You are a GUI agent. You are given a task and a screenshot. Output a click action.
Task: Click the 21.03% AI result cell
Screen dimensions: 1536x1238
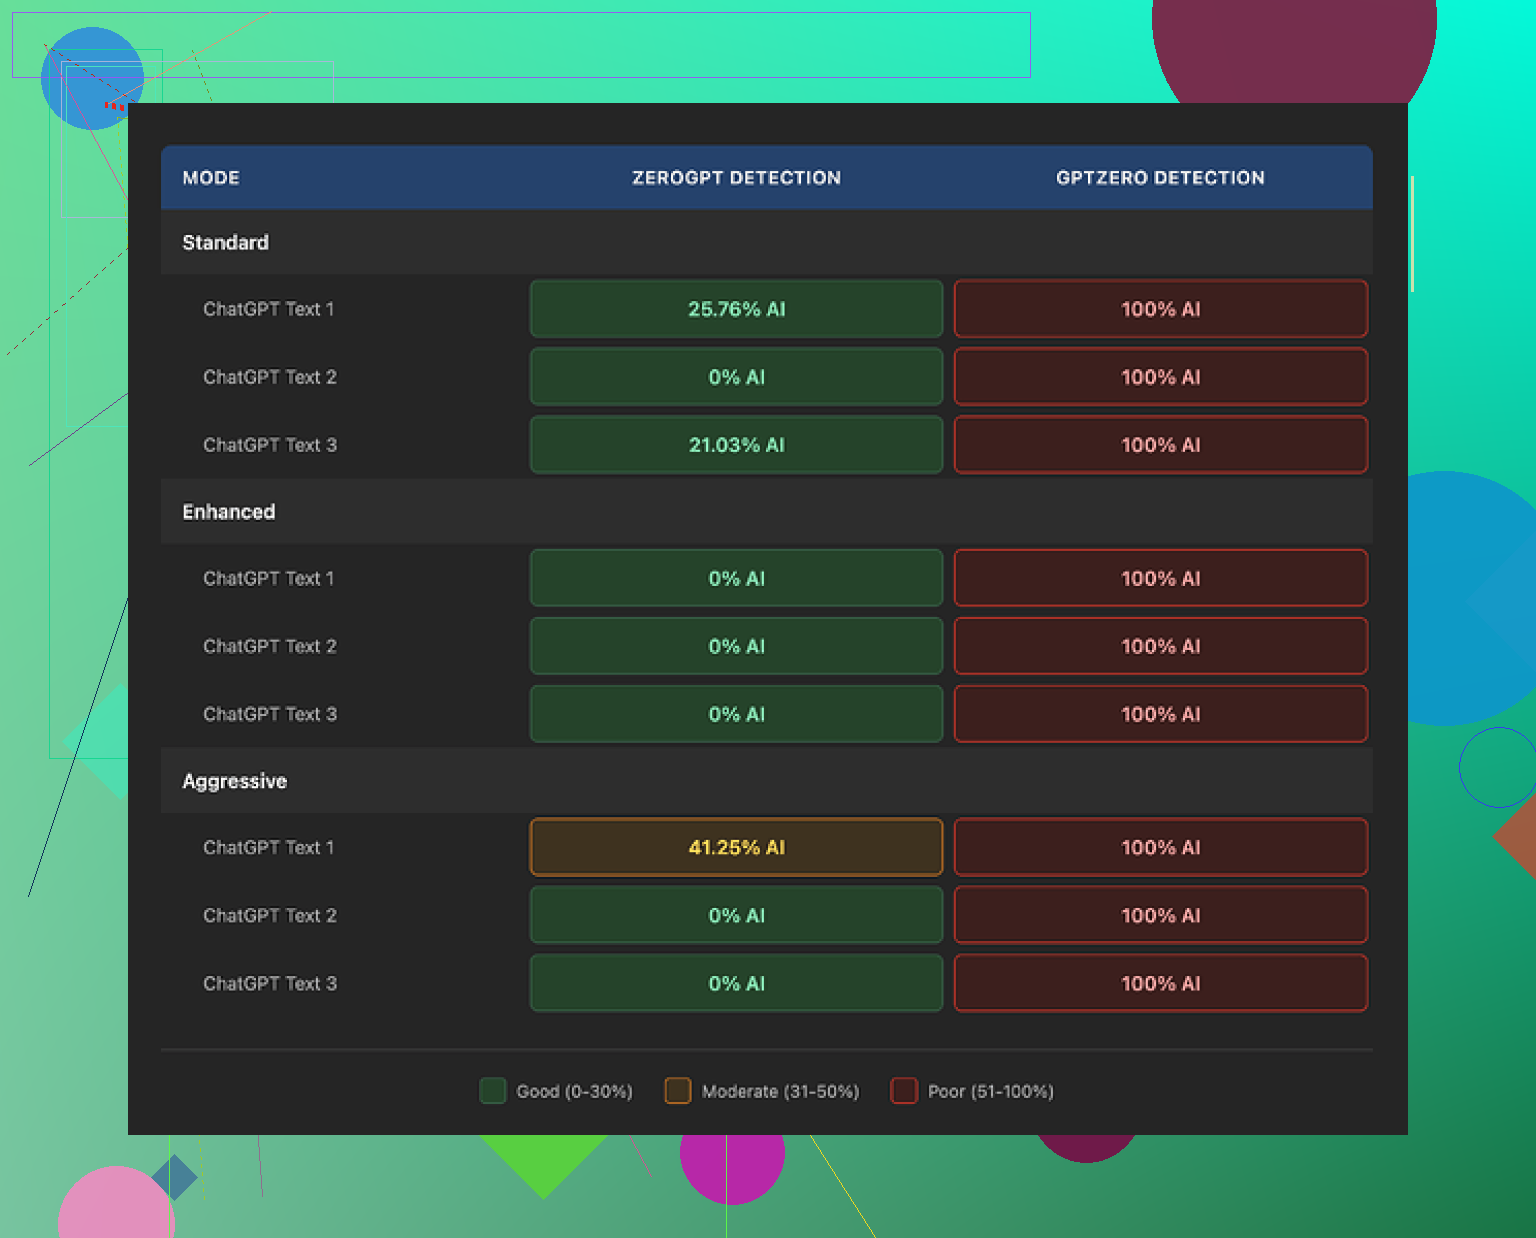tap(736, 445)
